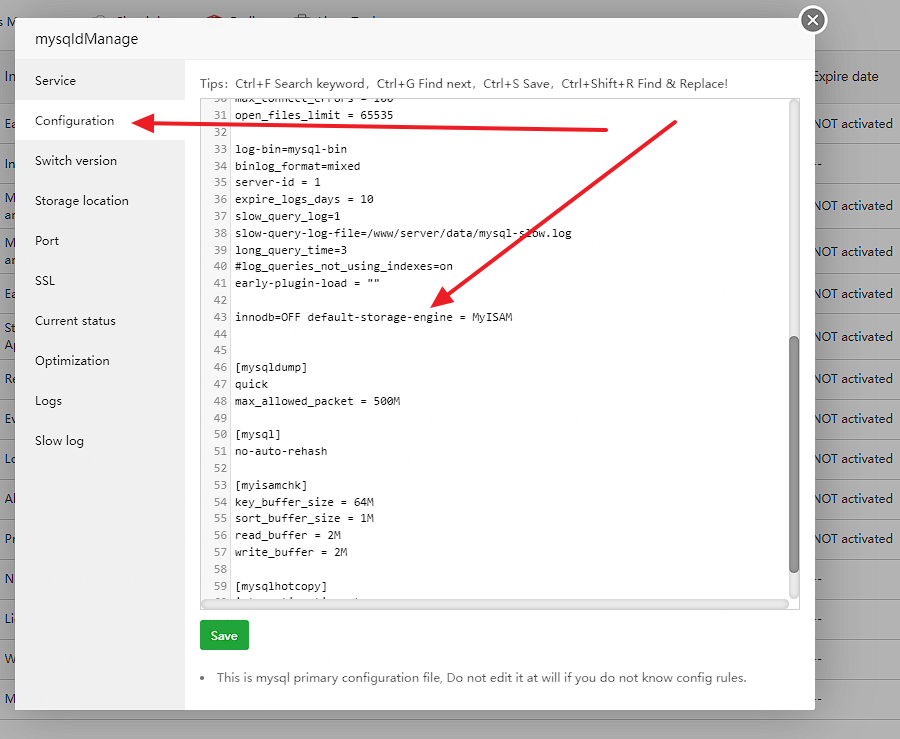Click the max_allowed_packet = 500M line

(x=317, y=401)
